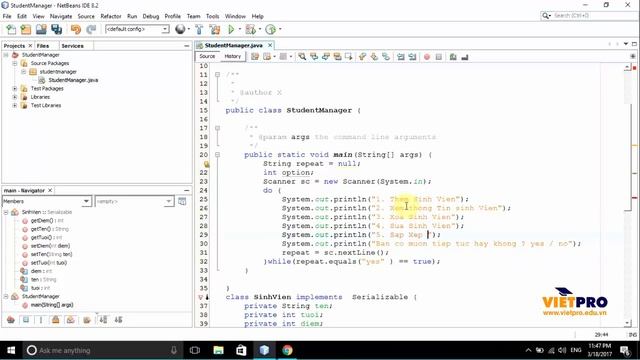
Task: Open the Tools menu
Action: pyautogui.click(x=212, y=16)
